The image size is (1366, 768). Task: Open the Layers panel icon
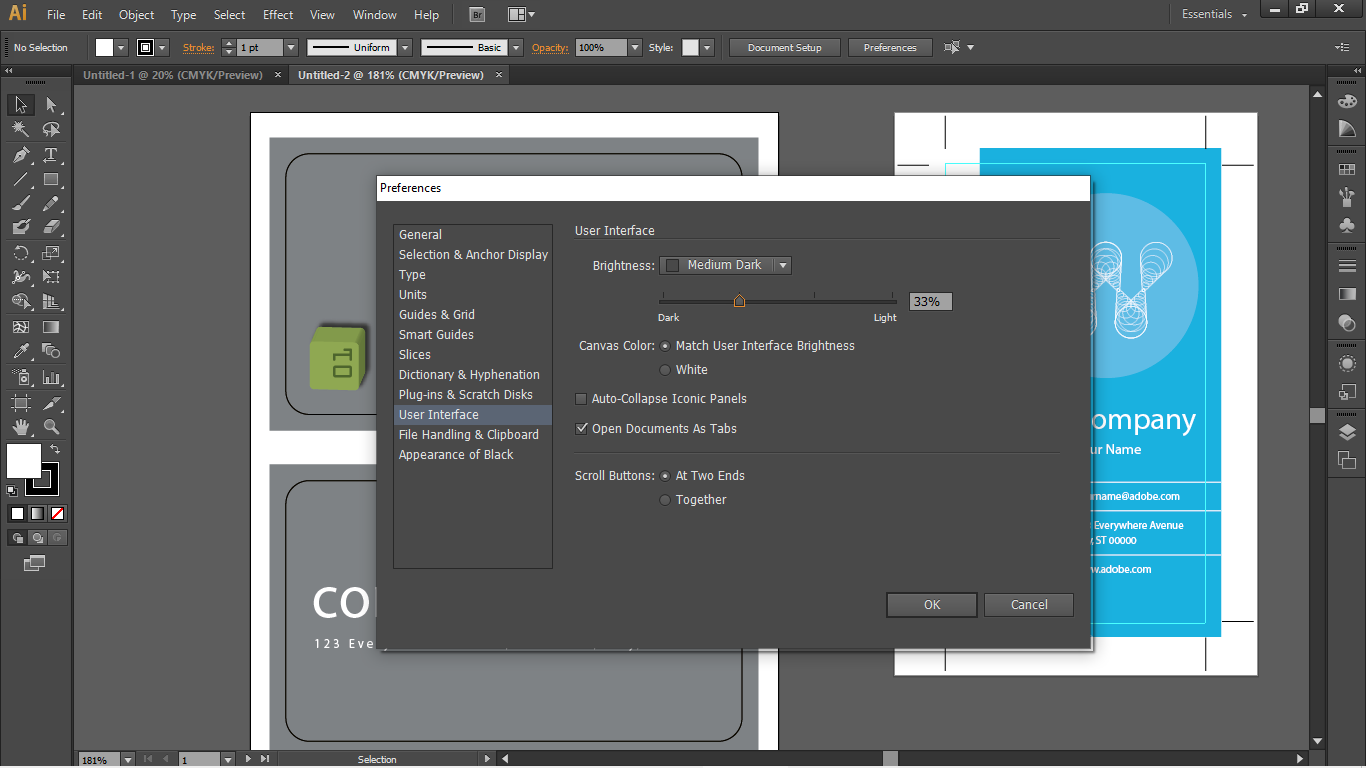click(1347, 433)
